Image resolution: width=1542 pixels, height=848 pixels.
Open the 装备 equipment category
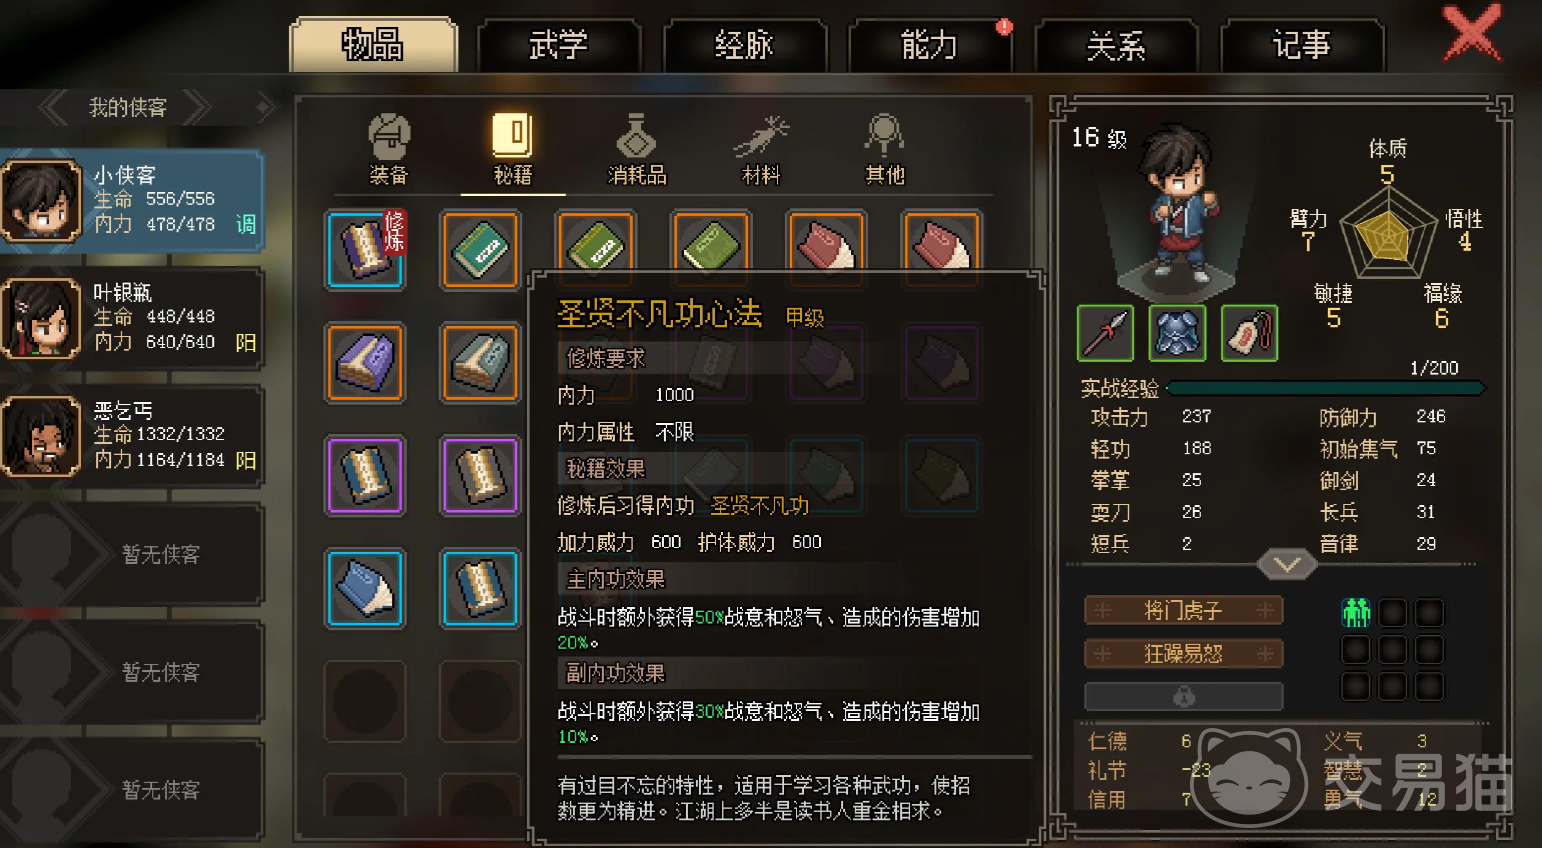(x=389, y=150)
